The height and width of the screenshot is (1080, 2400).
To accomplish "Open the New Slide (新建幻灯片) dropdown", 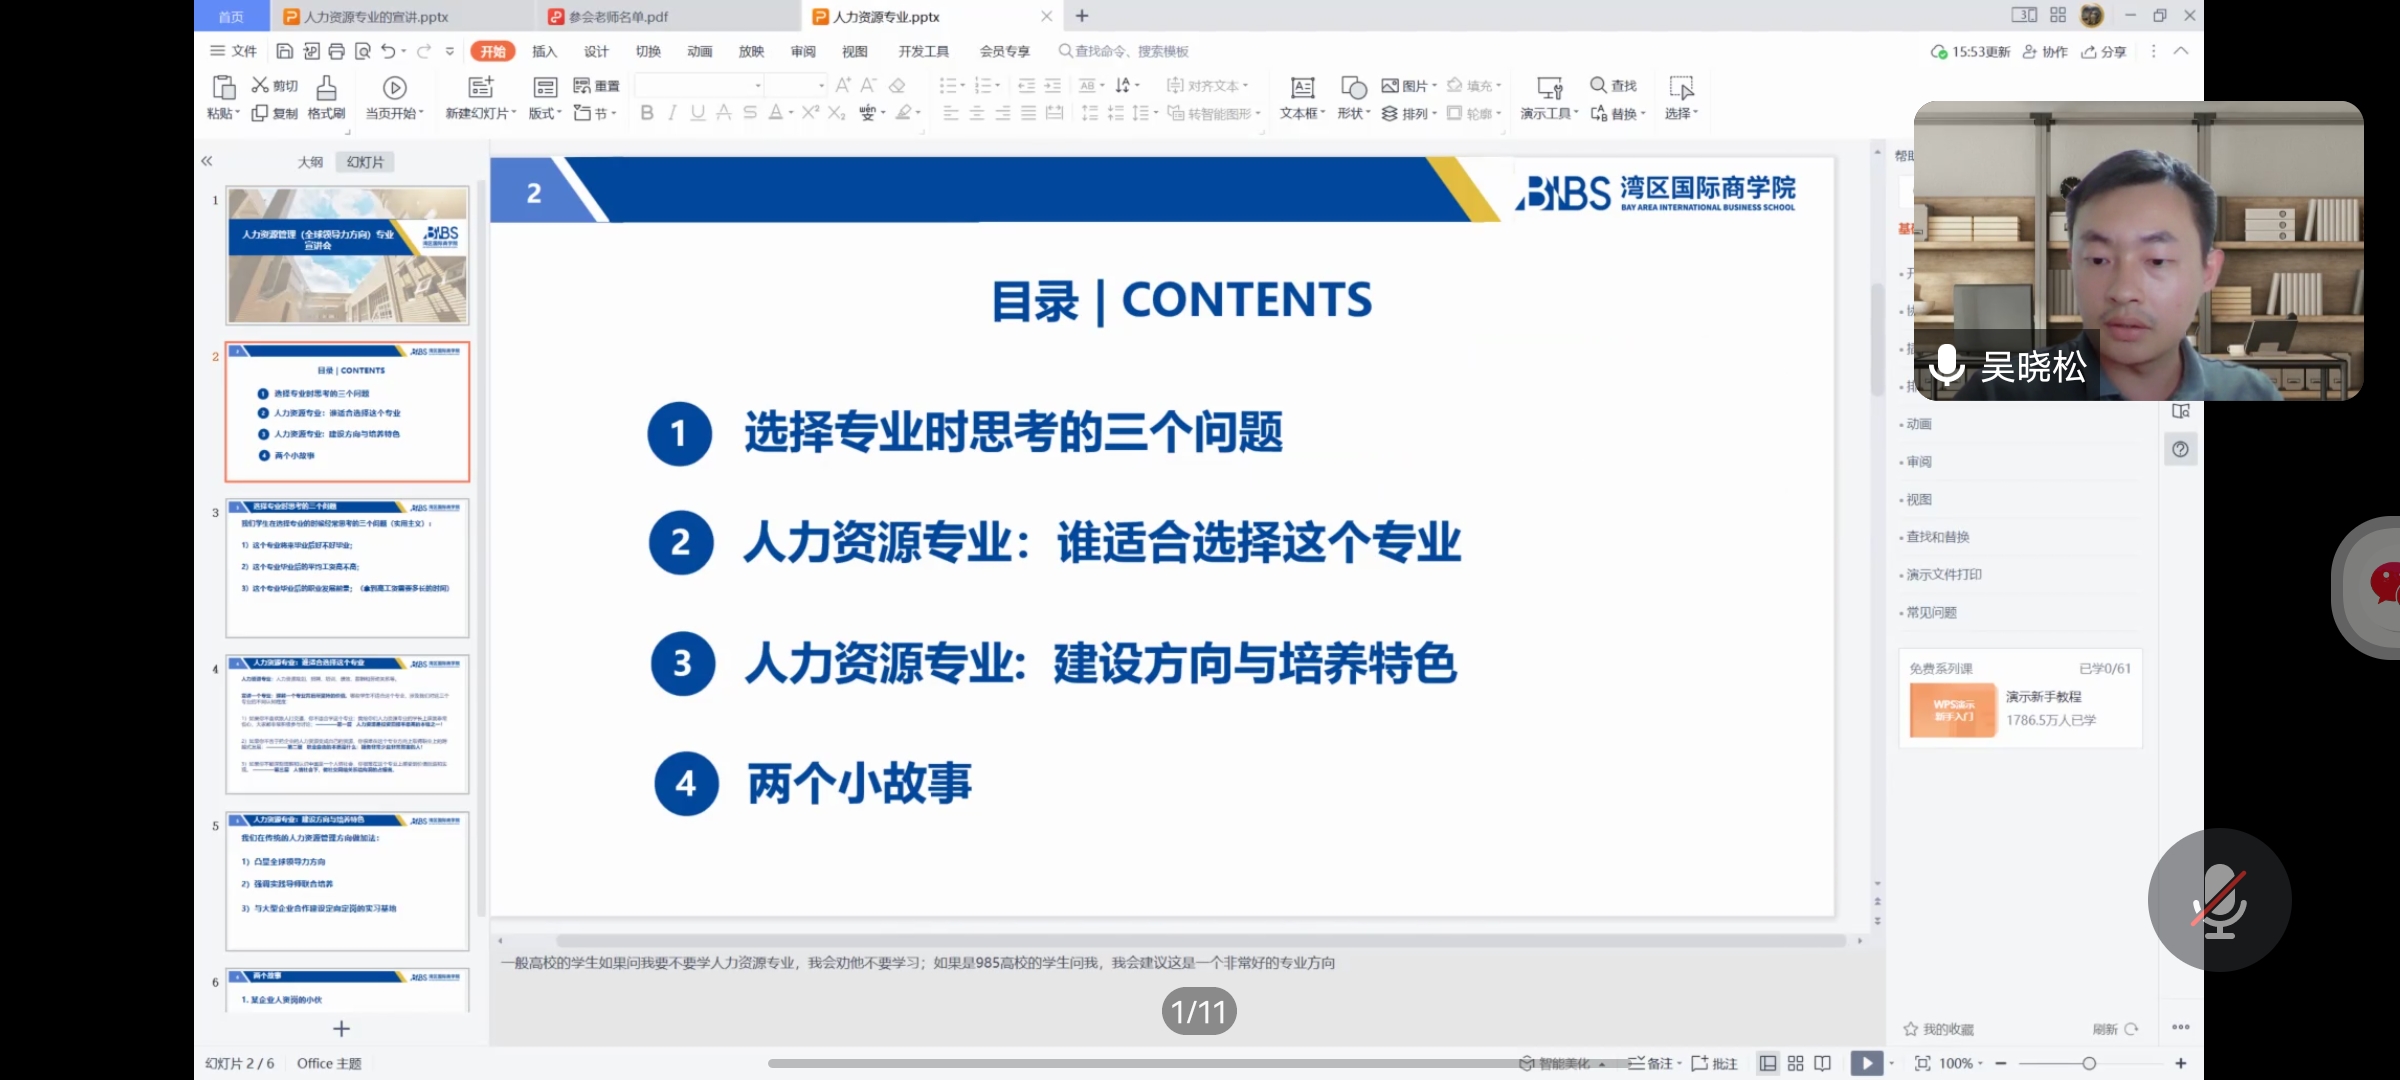I will click(482, 113).
